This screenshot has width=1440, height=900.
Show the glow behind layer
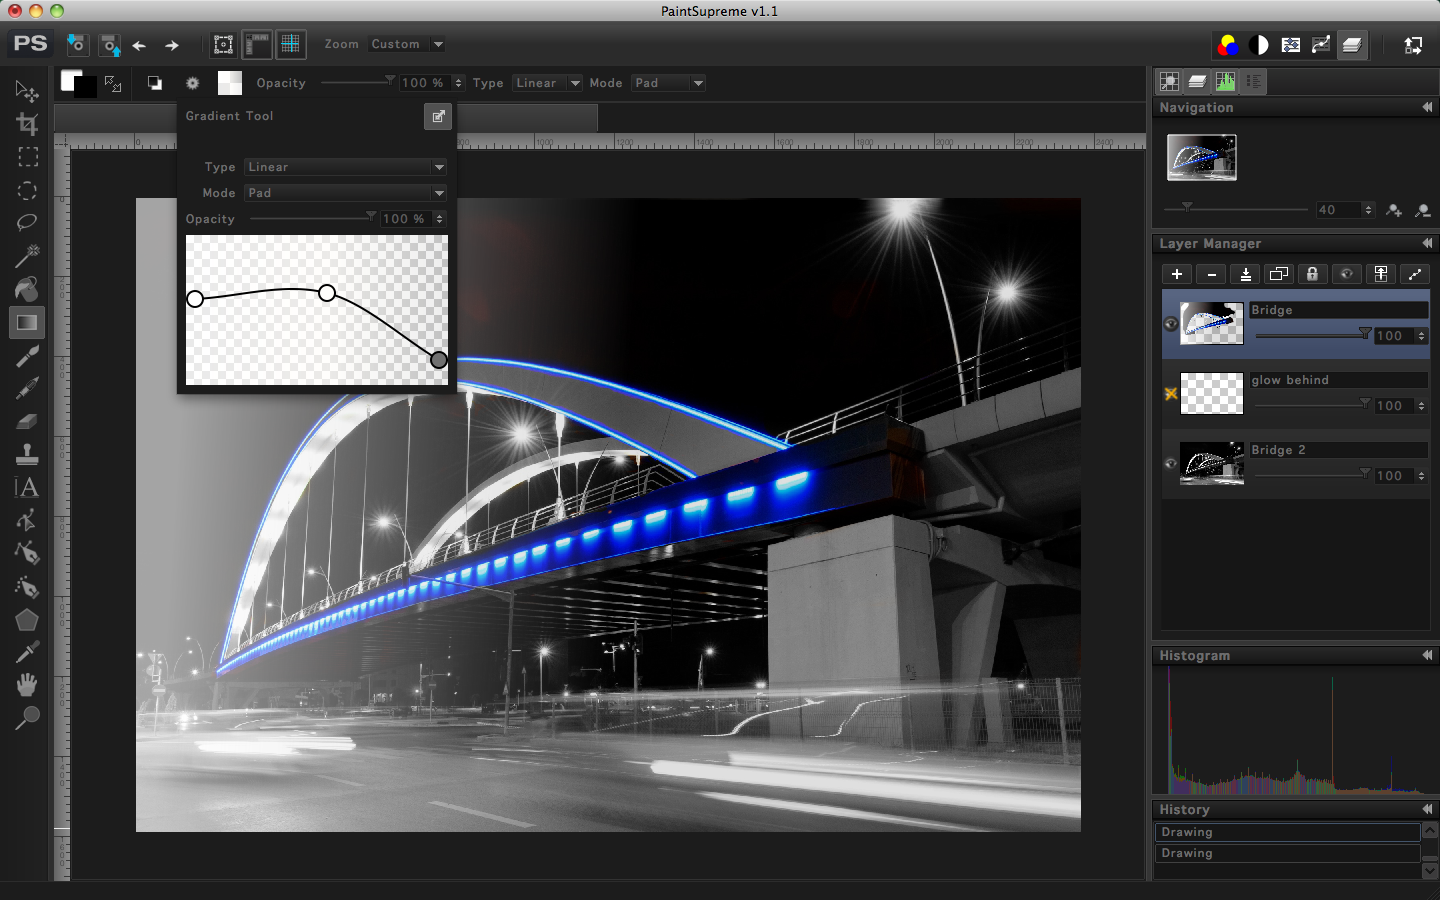[1170, 394]
